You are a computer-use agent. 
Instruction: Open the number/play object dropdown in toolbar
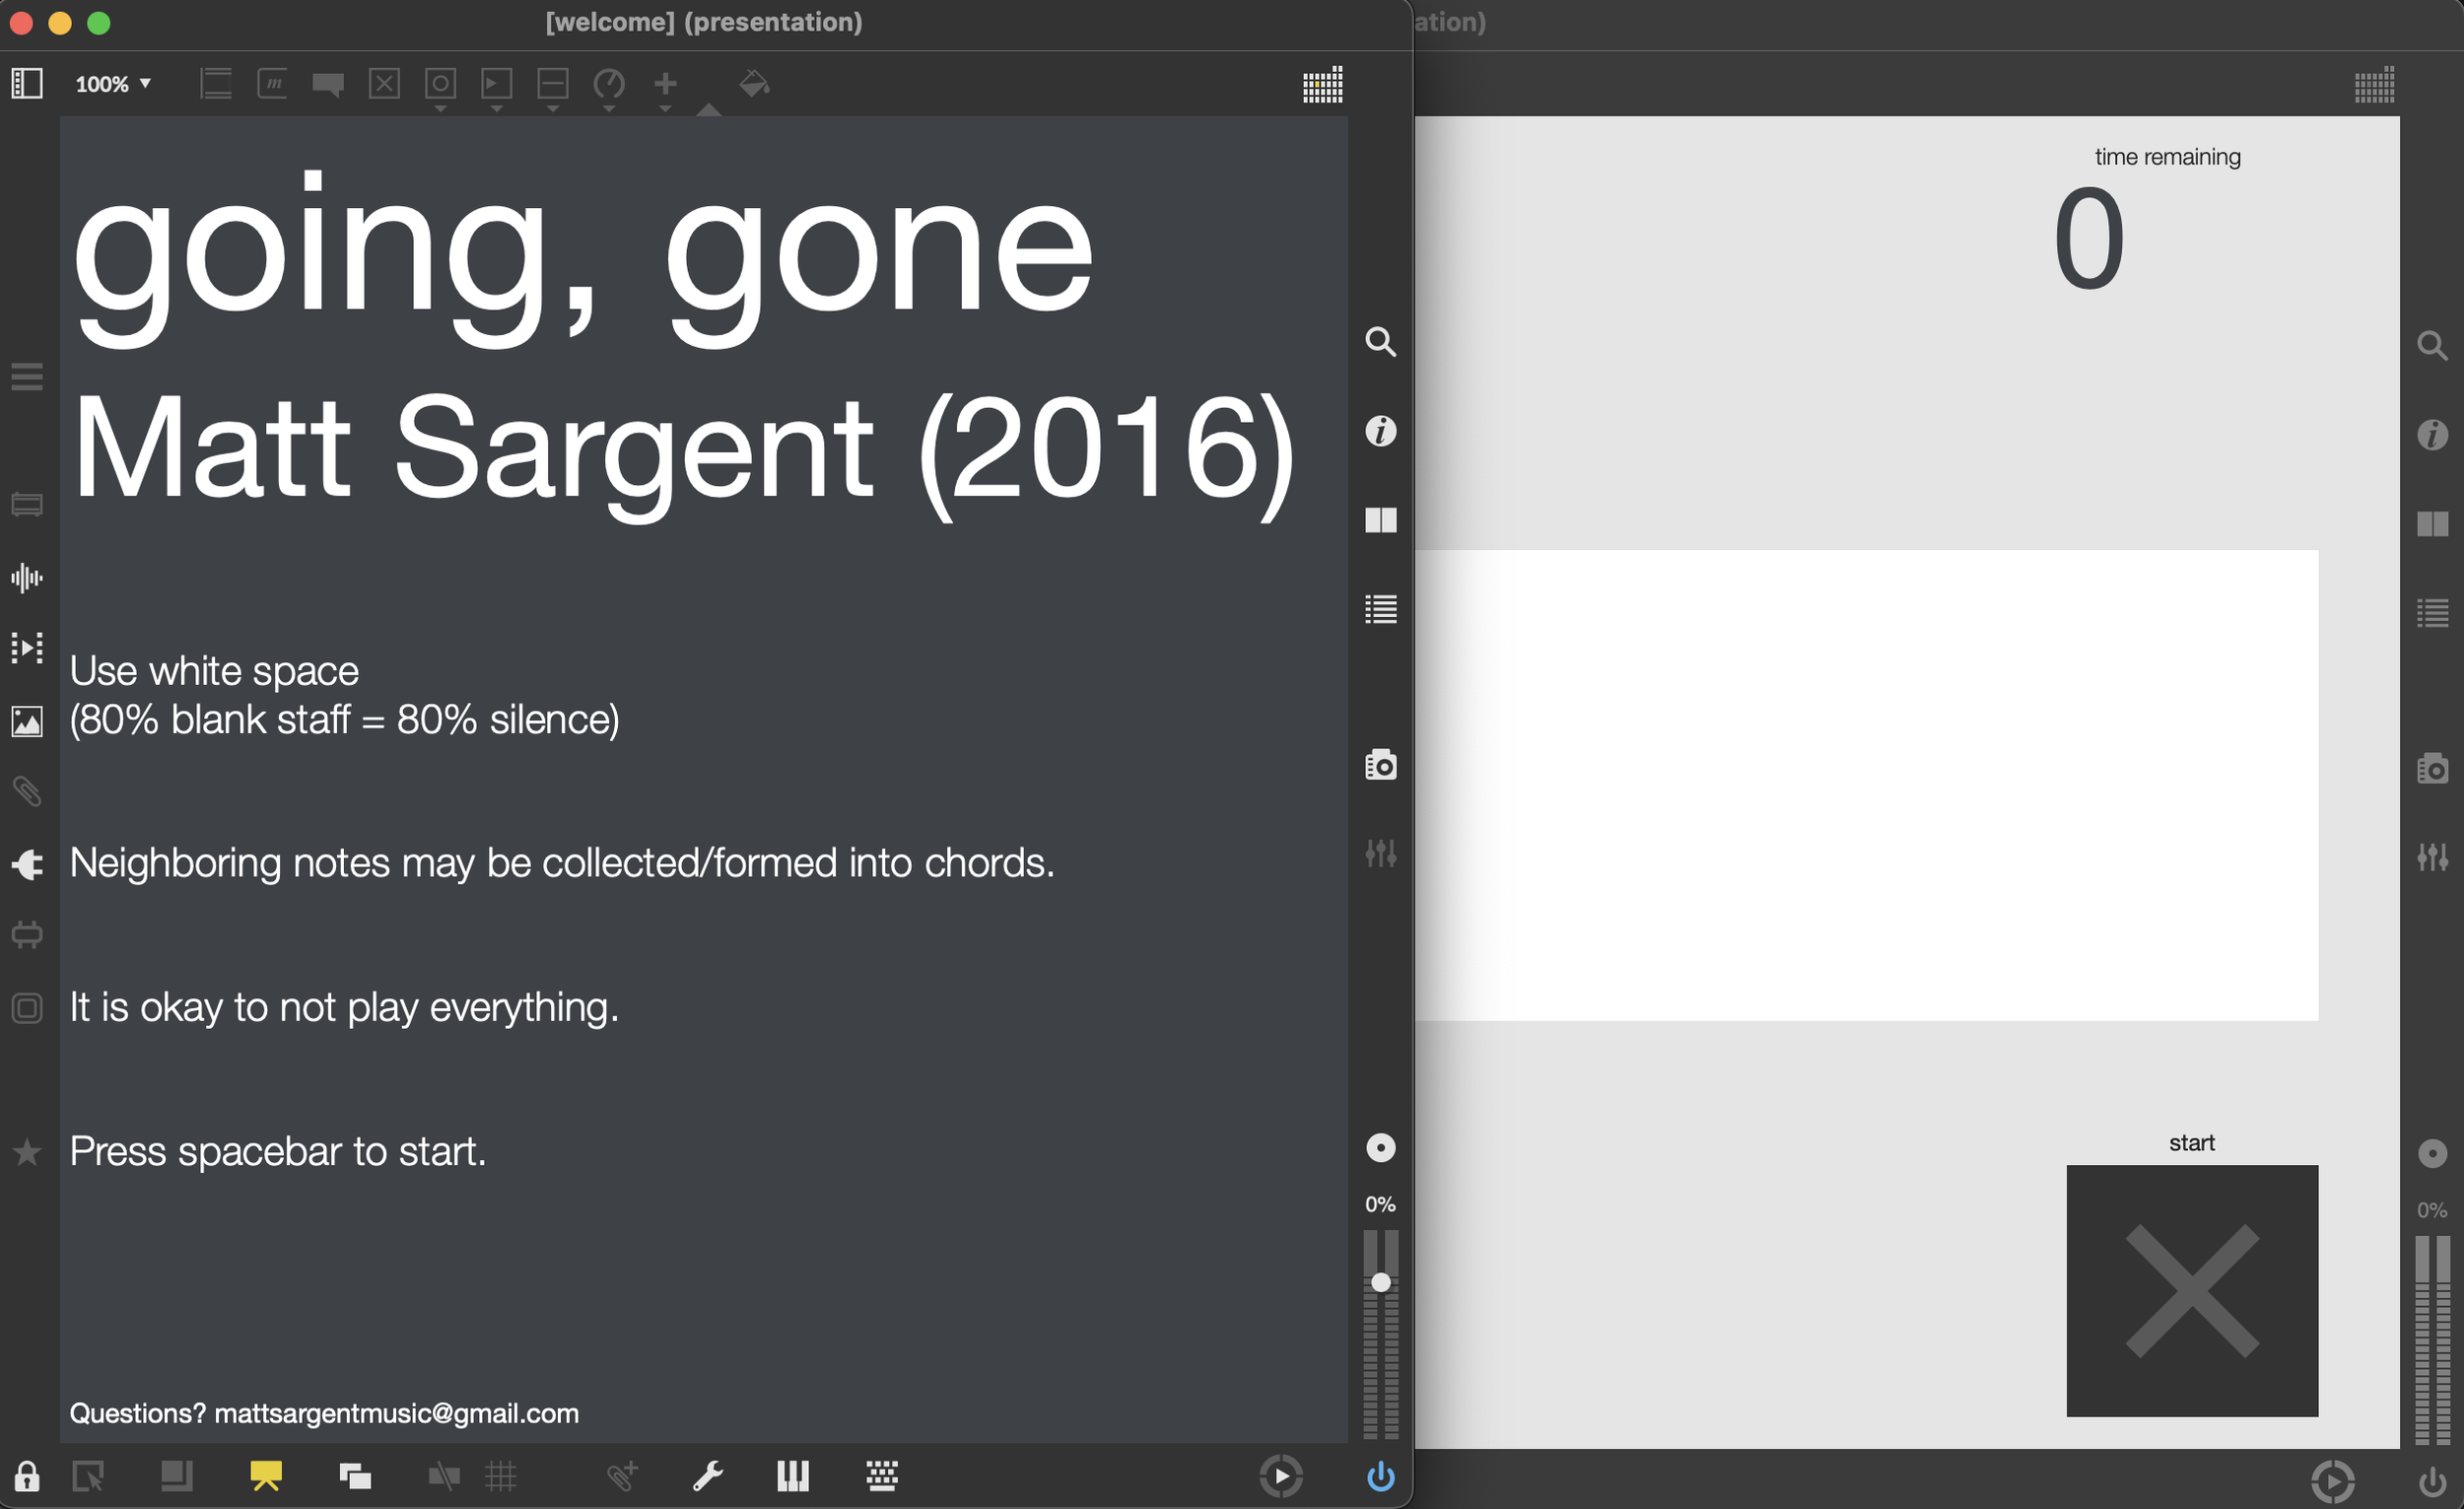[x=496, y=88]
